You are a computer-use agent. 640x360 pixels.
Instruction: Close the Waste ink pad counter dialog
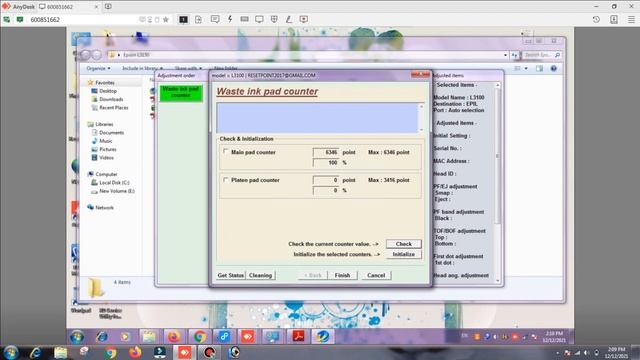point(420,75)
